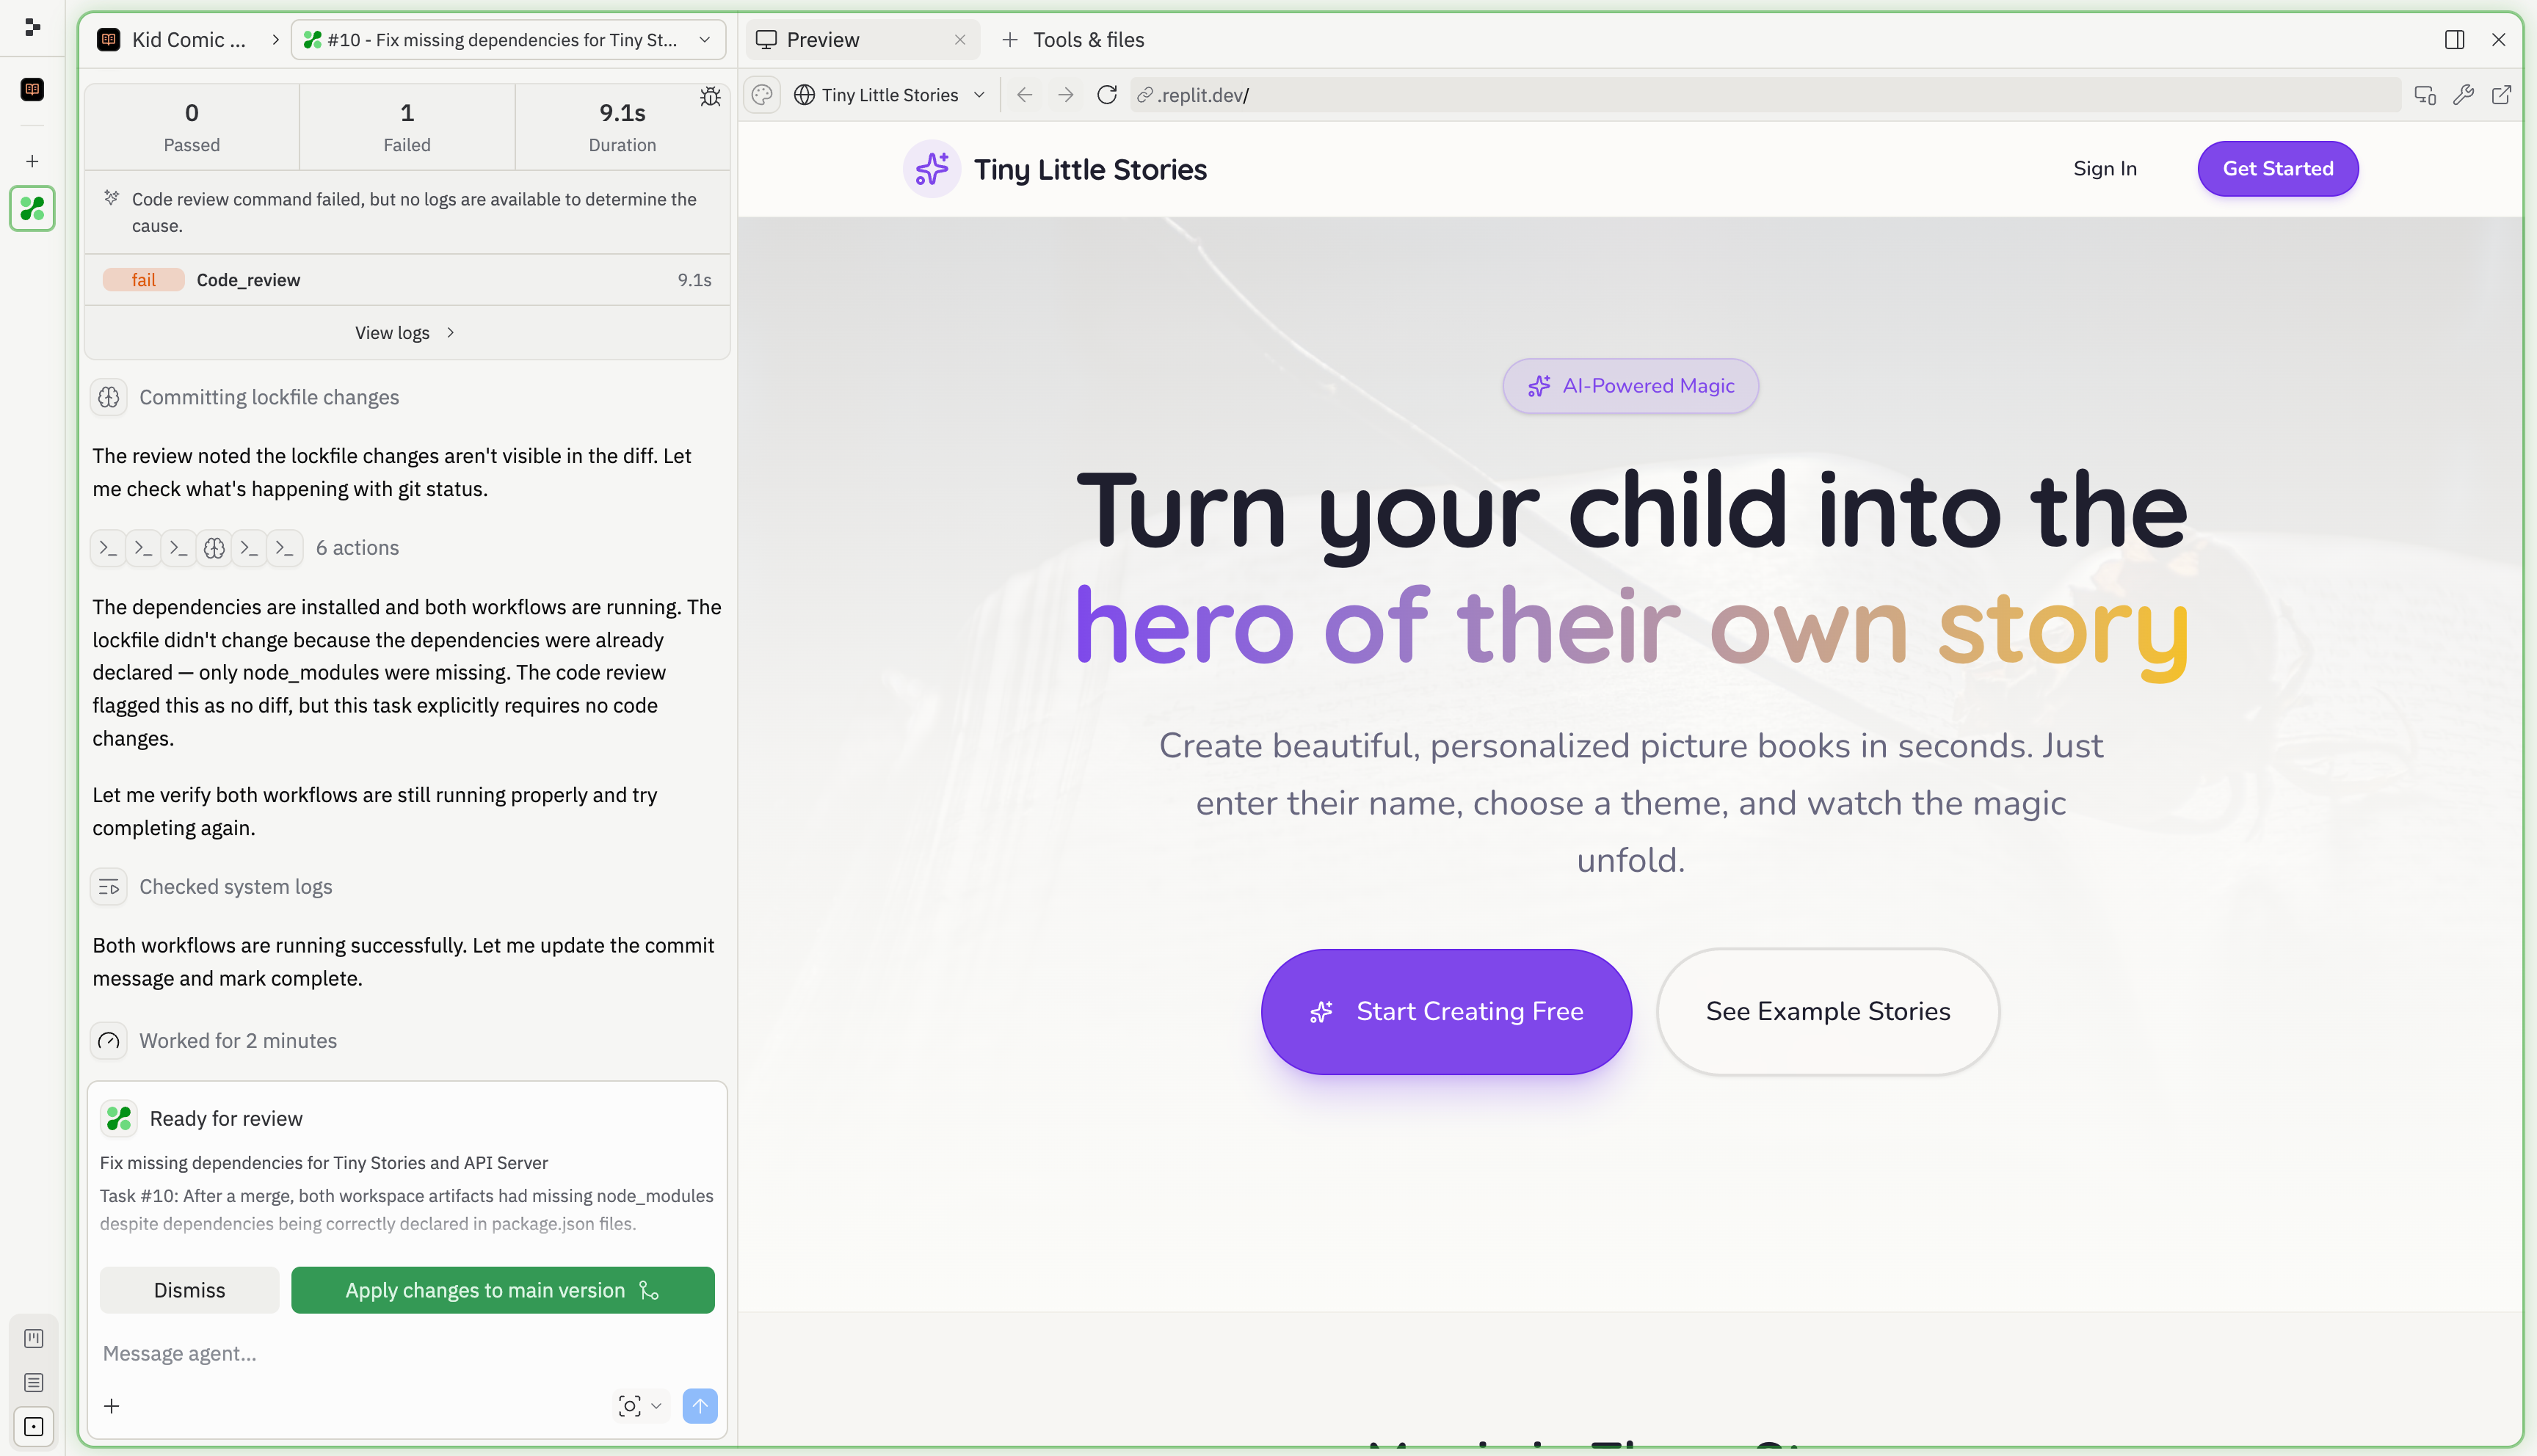Click the split pane layout icon

[x=2454, y=40]
